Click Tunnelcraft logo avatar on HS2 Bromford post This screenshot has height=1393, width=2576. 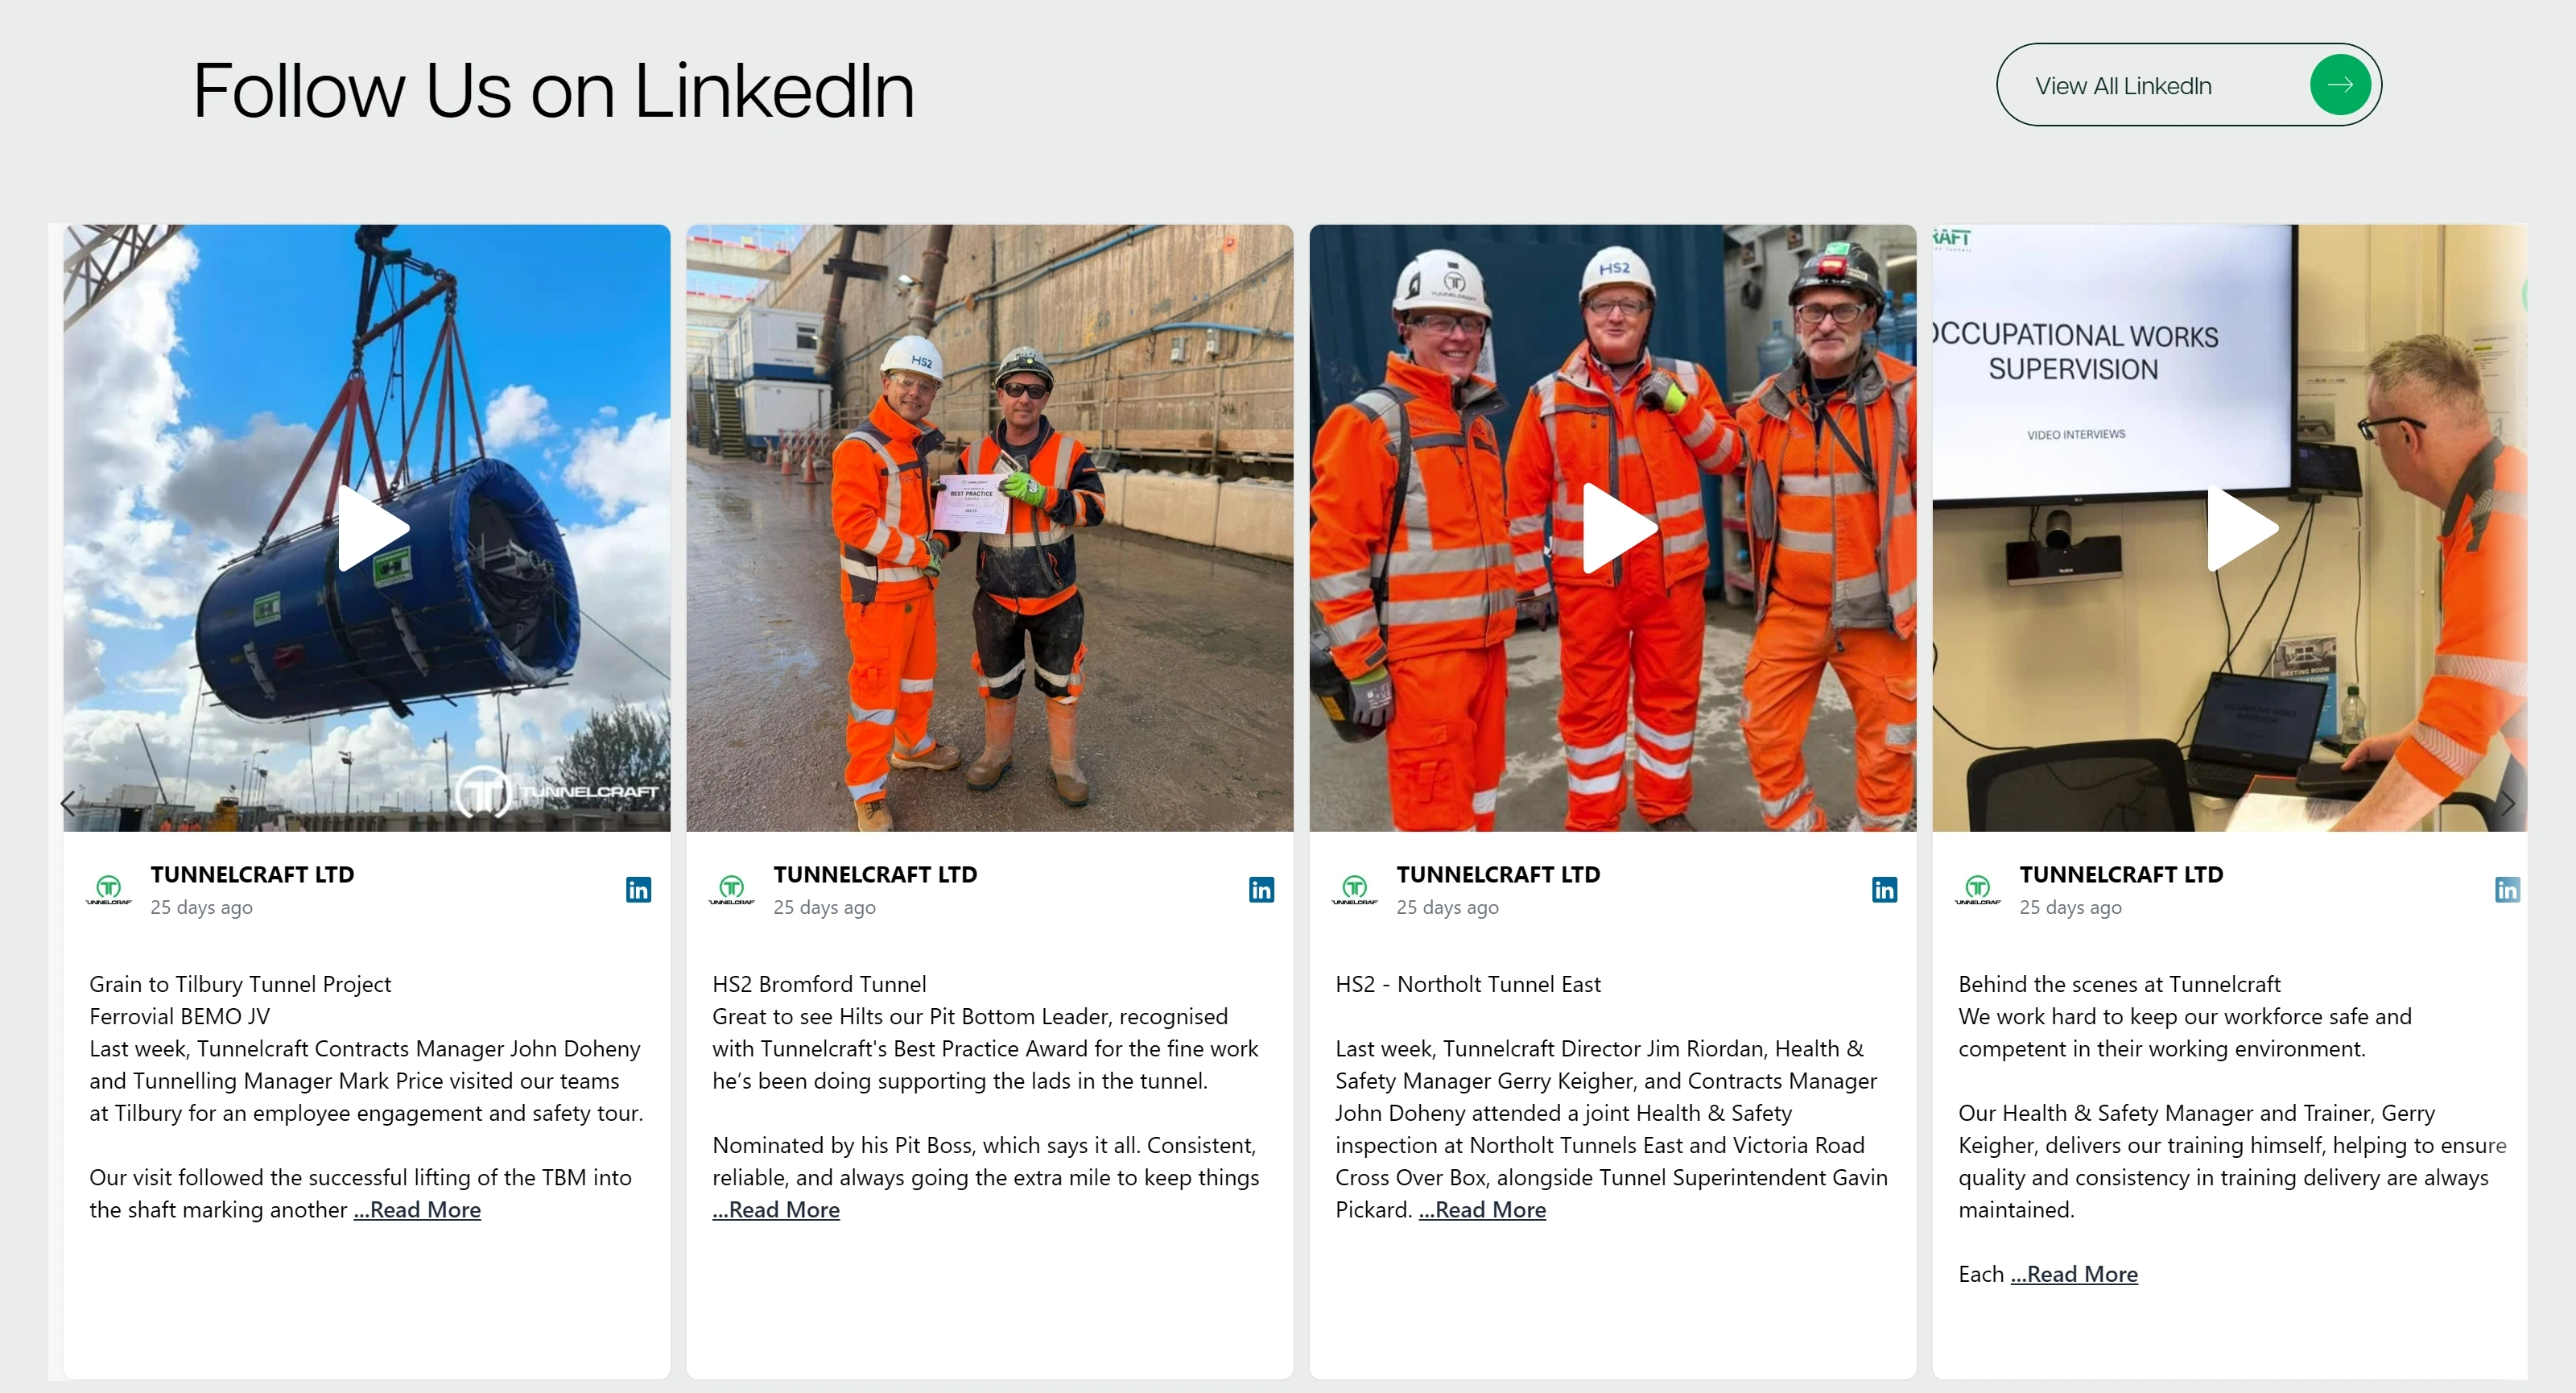(732, 889)
